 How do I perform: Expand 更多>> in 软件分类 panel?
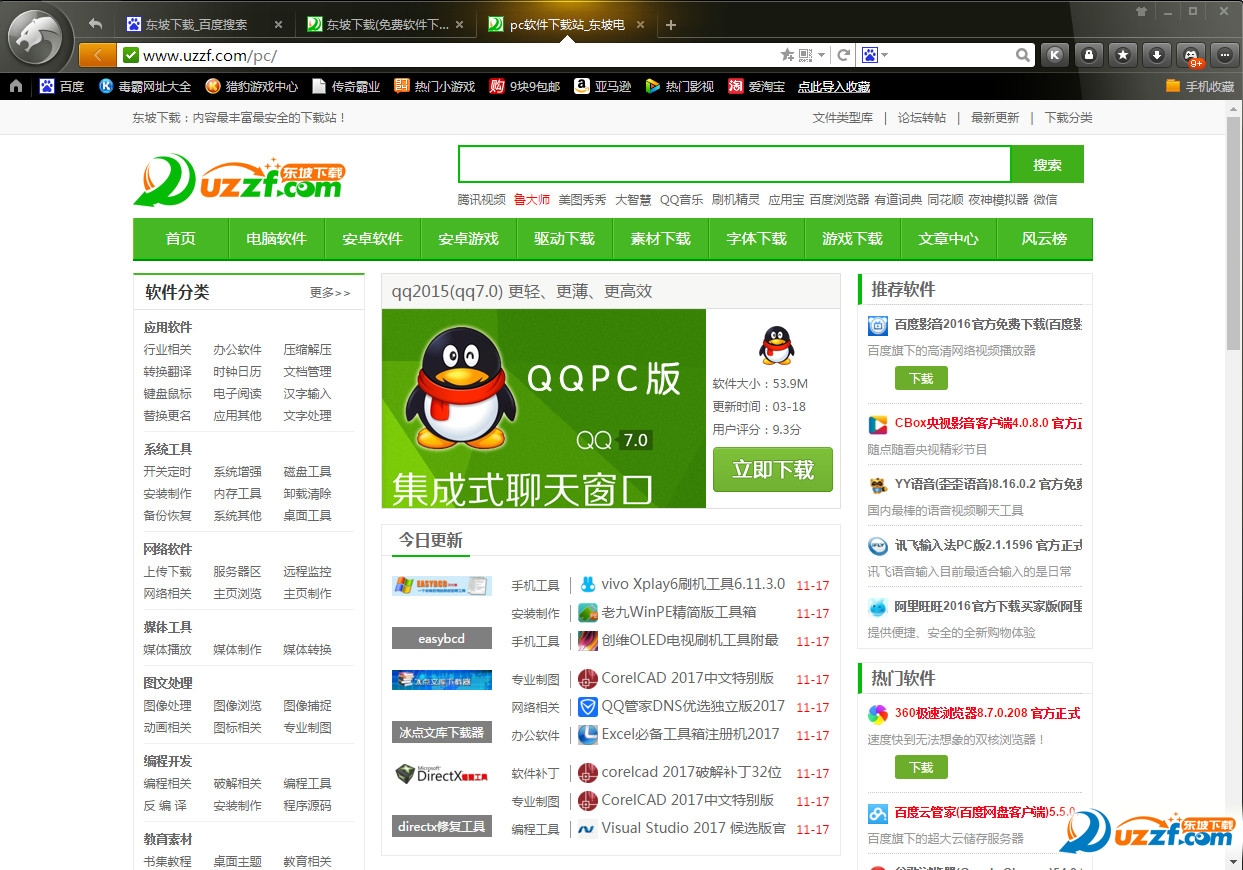click(330, 293)
